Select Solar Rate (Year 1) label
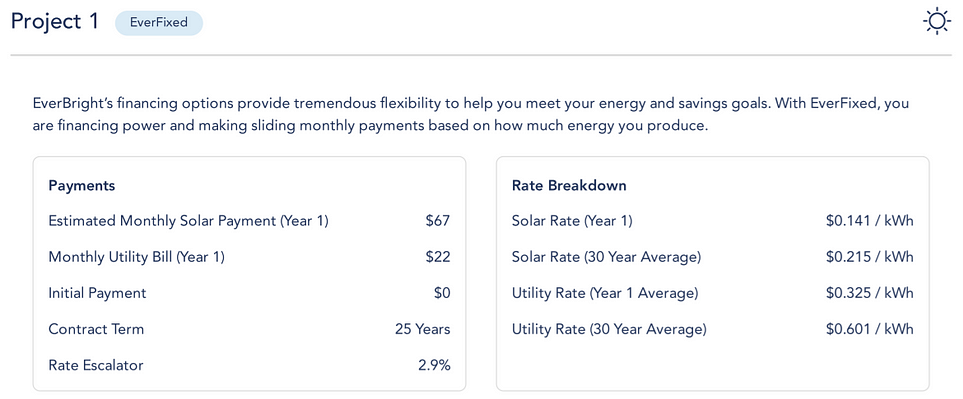 click(x=572, y=221)
